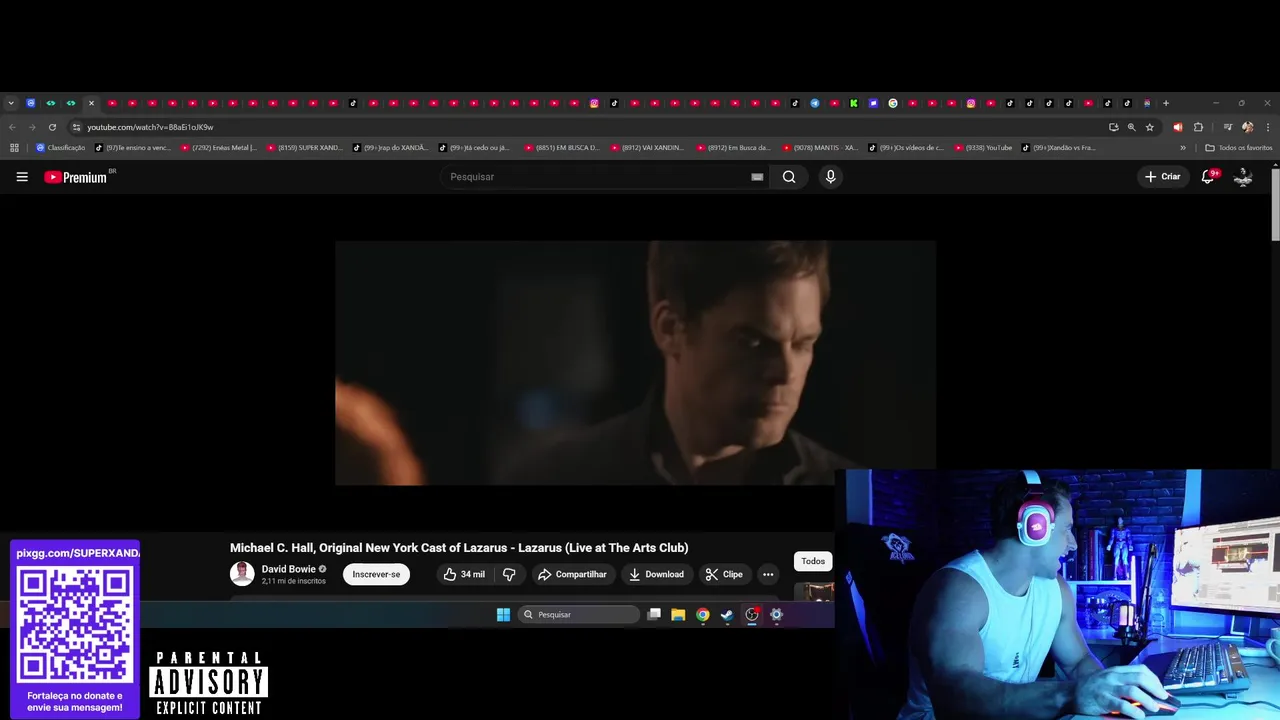Switch to the Google tab
Screen dimensions: 1280x720
pos(893,103)
